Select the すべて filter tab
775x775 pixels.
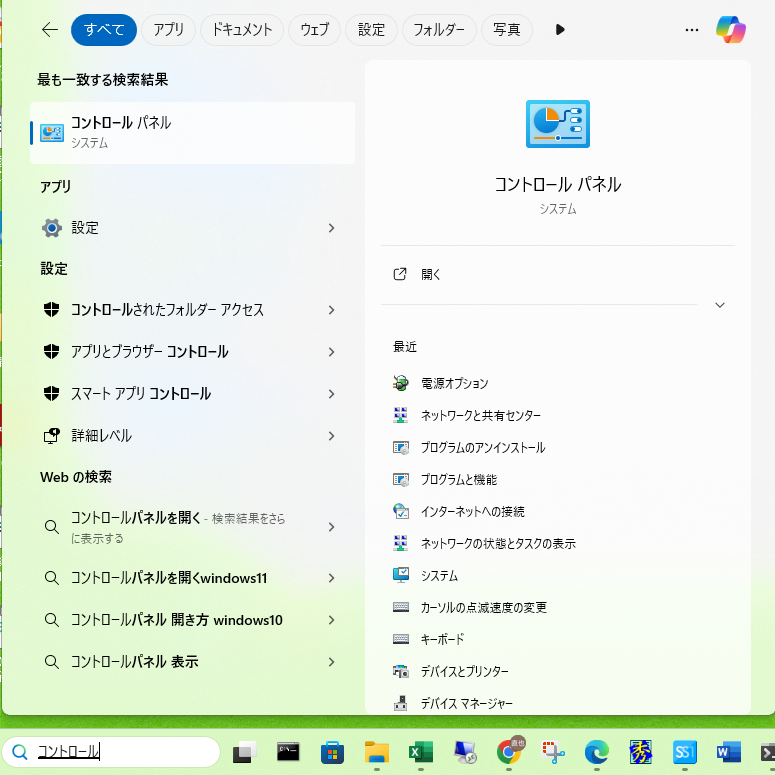pyautogui.click(x=104, y=30)
